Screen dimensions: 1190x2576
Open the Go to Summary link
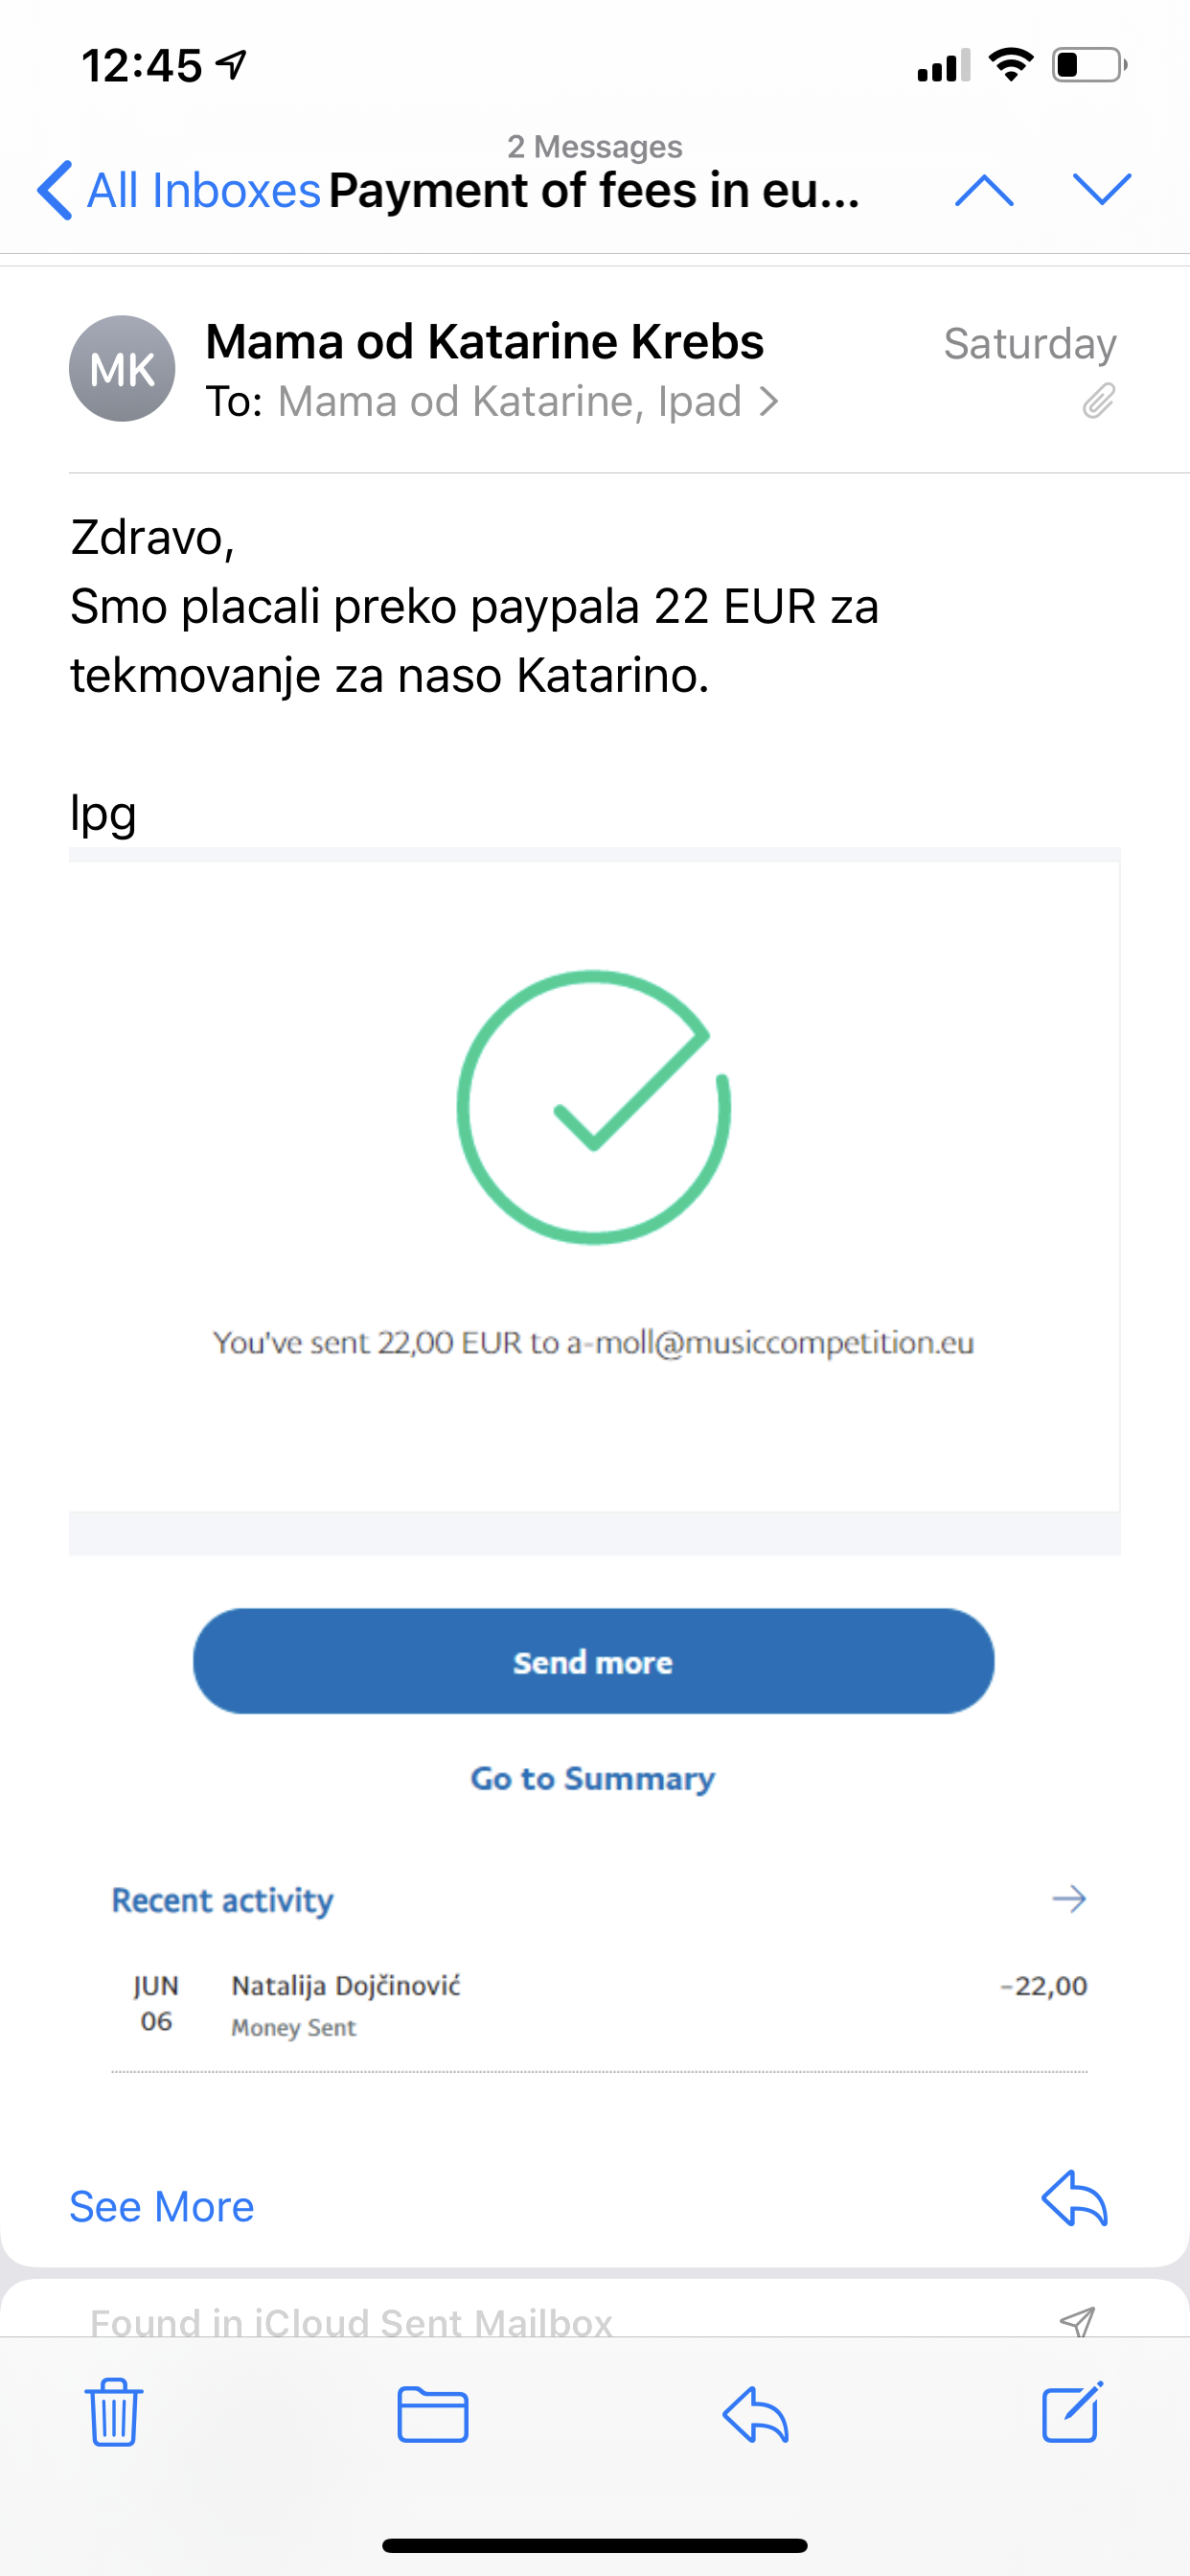pyautogui.click(x=593, y=1778)
